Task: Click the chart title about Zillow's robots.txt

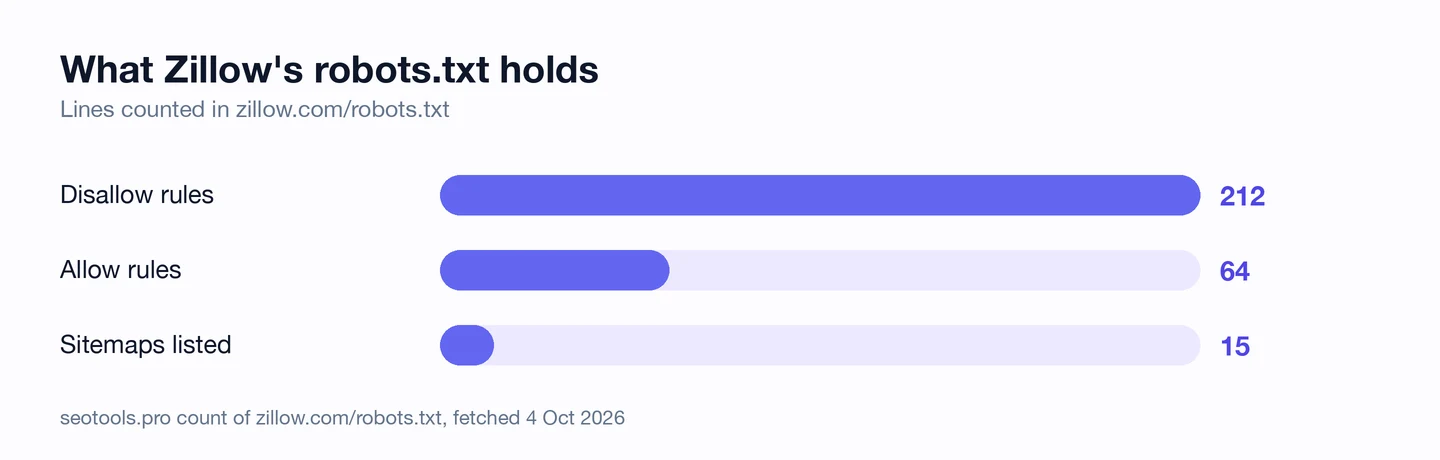Action: [329, 70]
